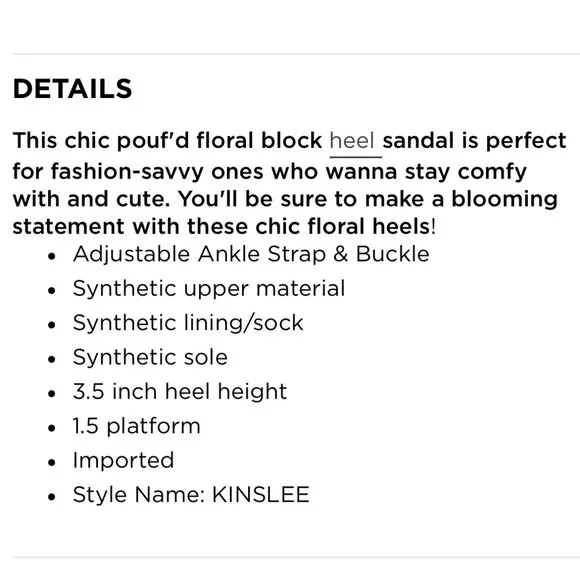
Task: Select the 'Imported' list entry
Action: [x=123, y=461]
